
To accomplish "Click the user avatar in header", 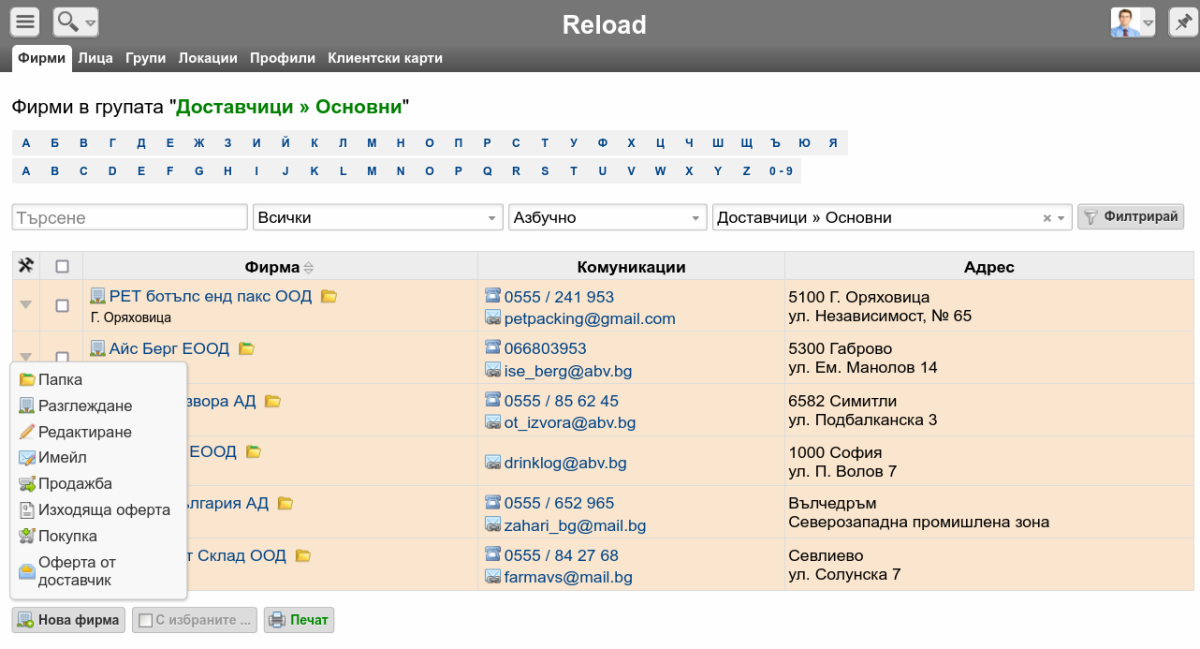I will coord(1126,22).
